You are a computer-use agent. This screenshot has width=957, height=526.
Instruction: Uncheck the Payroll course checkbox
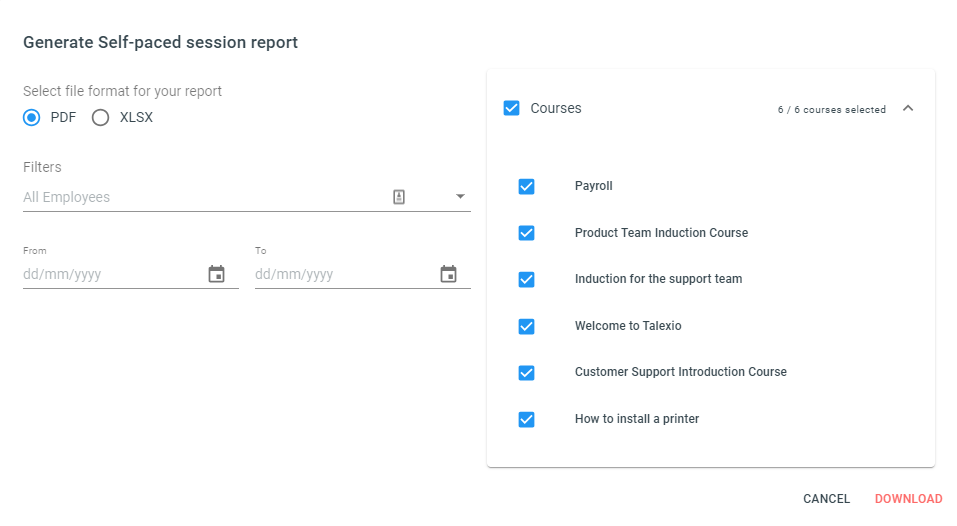(x=526, y=186)
